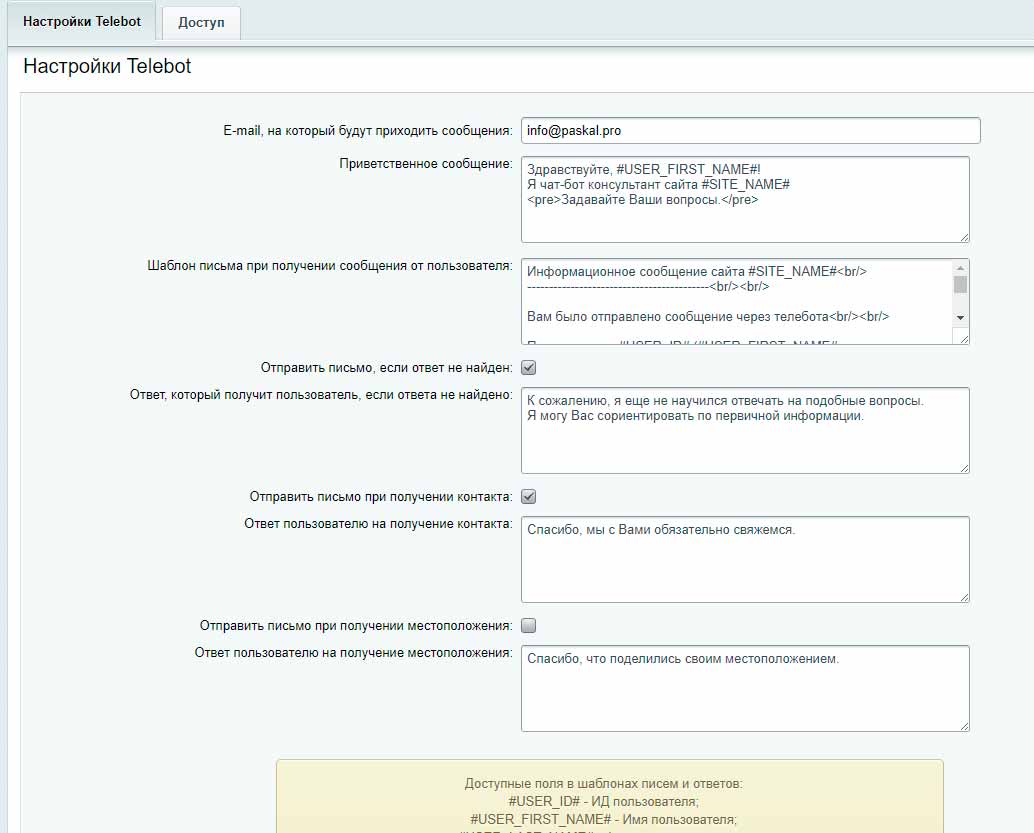
Task: Click the location reply text area
Action: click(x=745, y=700)
